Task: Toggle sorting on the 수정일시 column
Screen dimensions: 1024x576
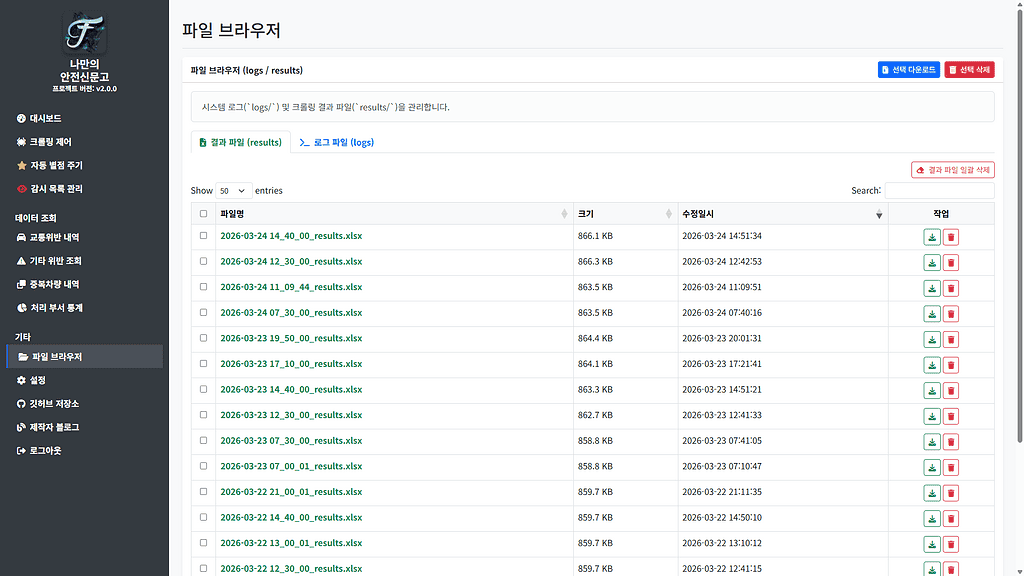Action: coord(700,213)
